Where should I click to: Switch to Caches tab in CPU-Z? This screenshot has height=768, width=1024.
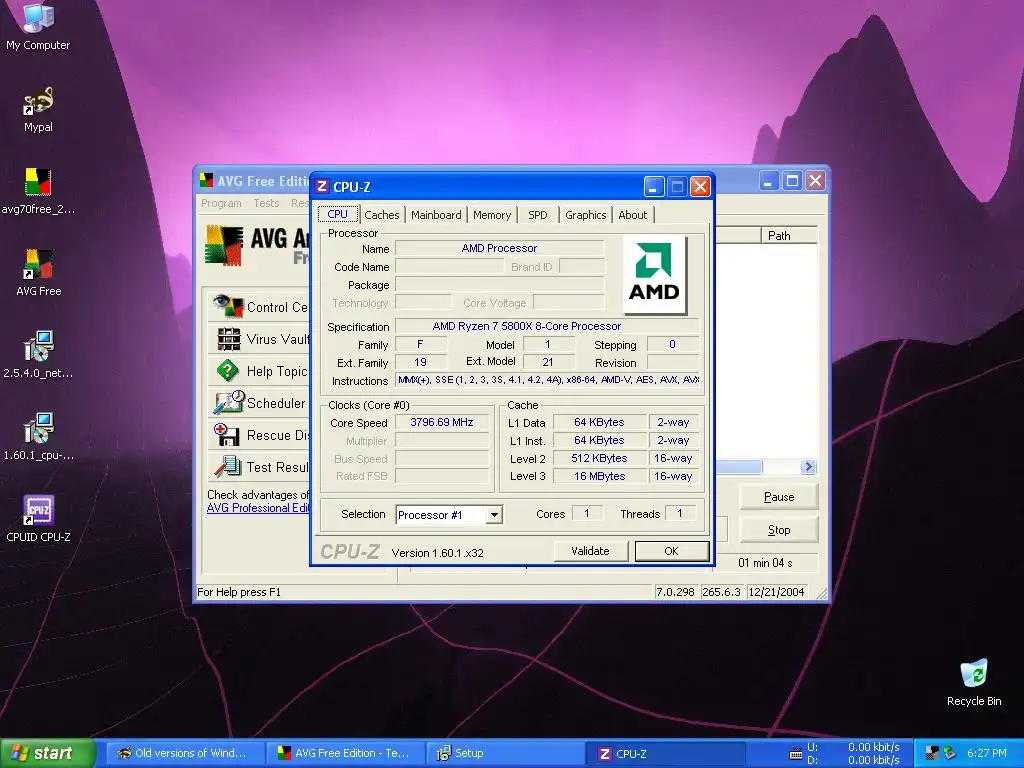[381, 215]
